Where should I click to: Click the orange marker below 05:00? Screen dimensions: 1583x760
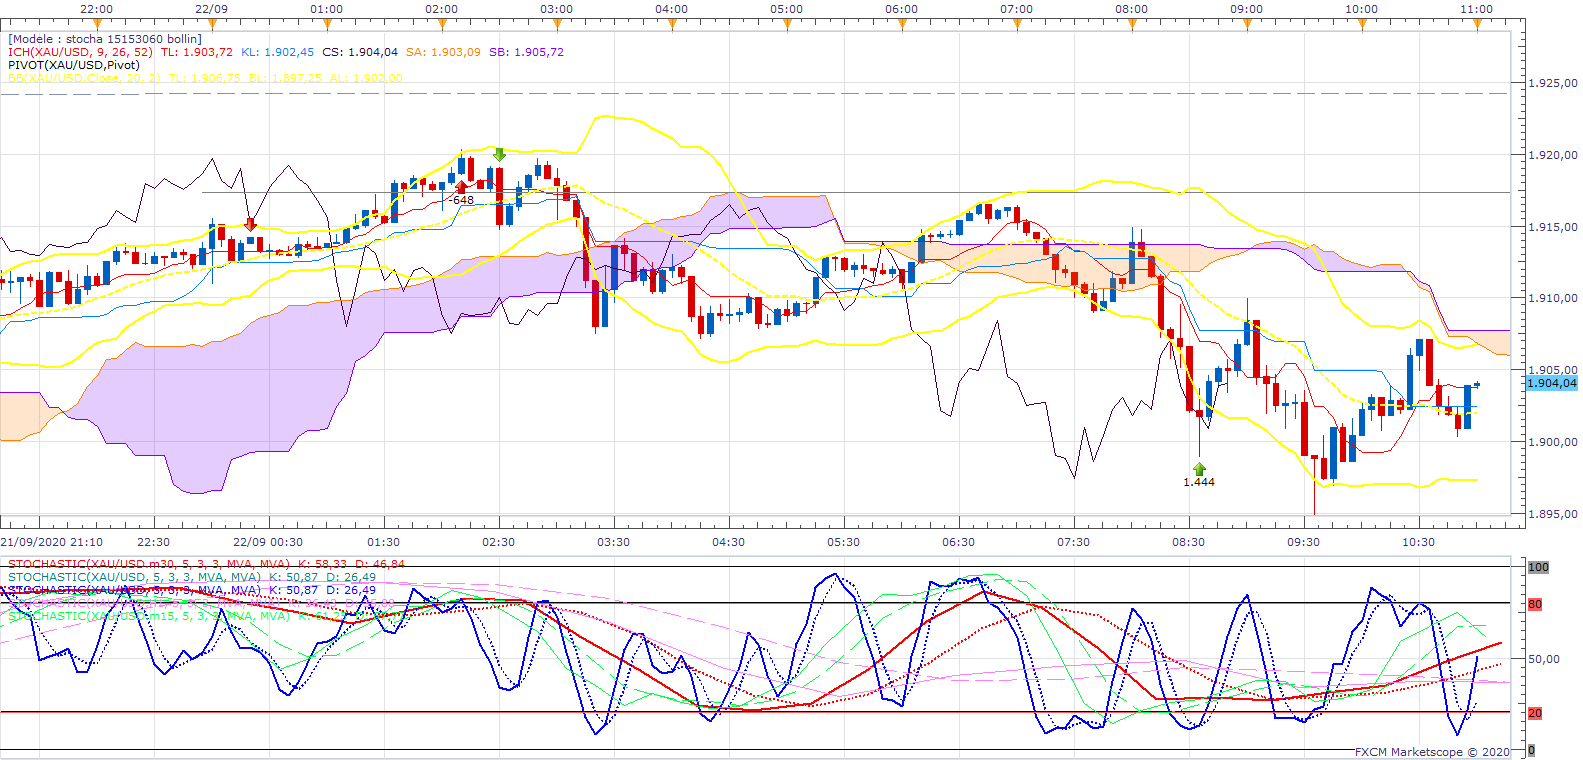787,22
